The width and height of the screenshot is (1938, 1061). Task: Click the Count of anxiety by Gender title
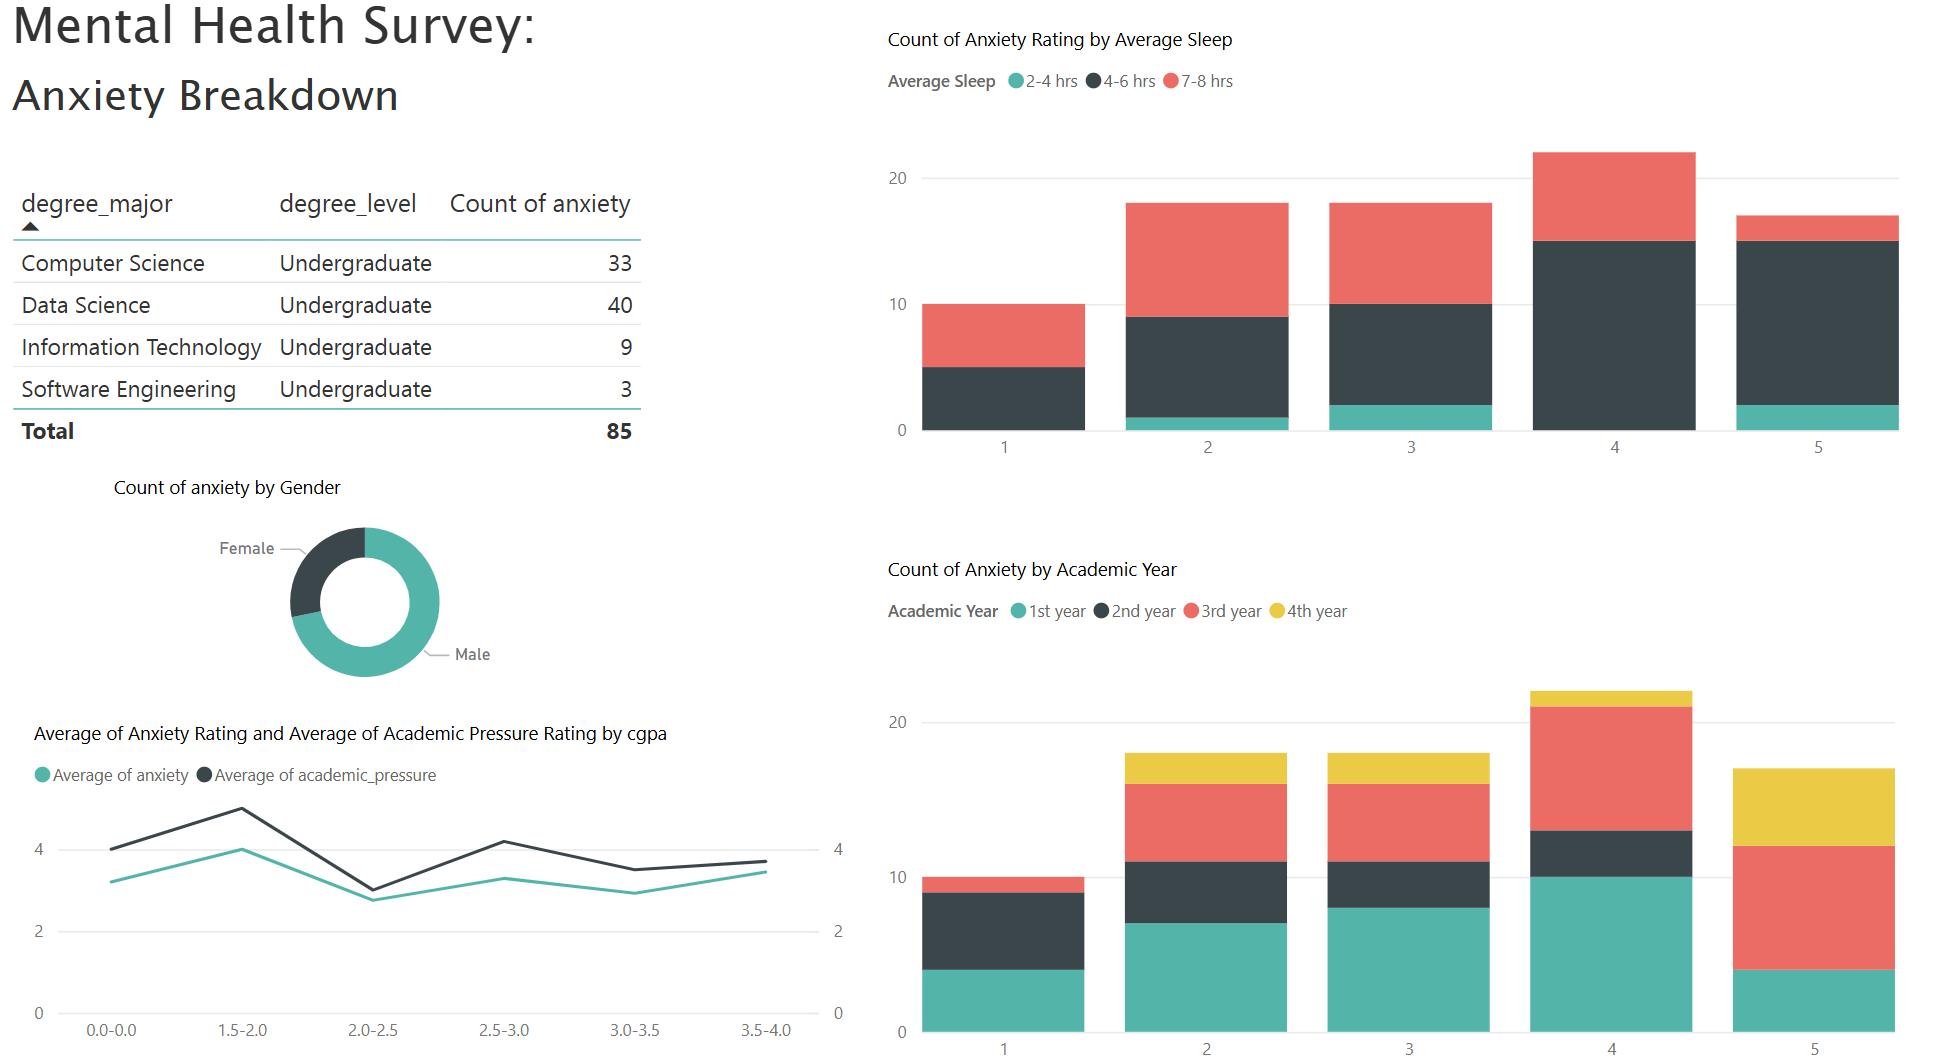click(x=227, y=488)
